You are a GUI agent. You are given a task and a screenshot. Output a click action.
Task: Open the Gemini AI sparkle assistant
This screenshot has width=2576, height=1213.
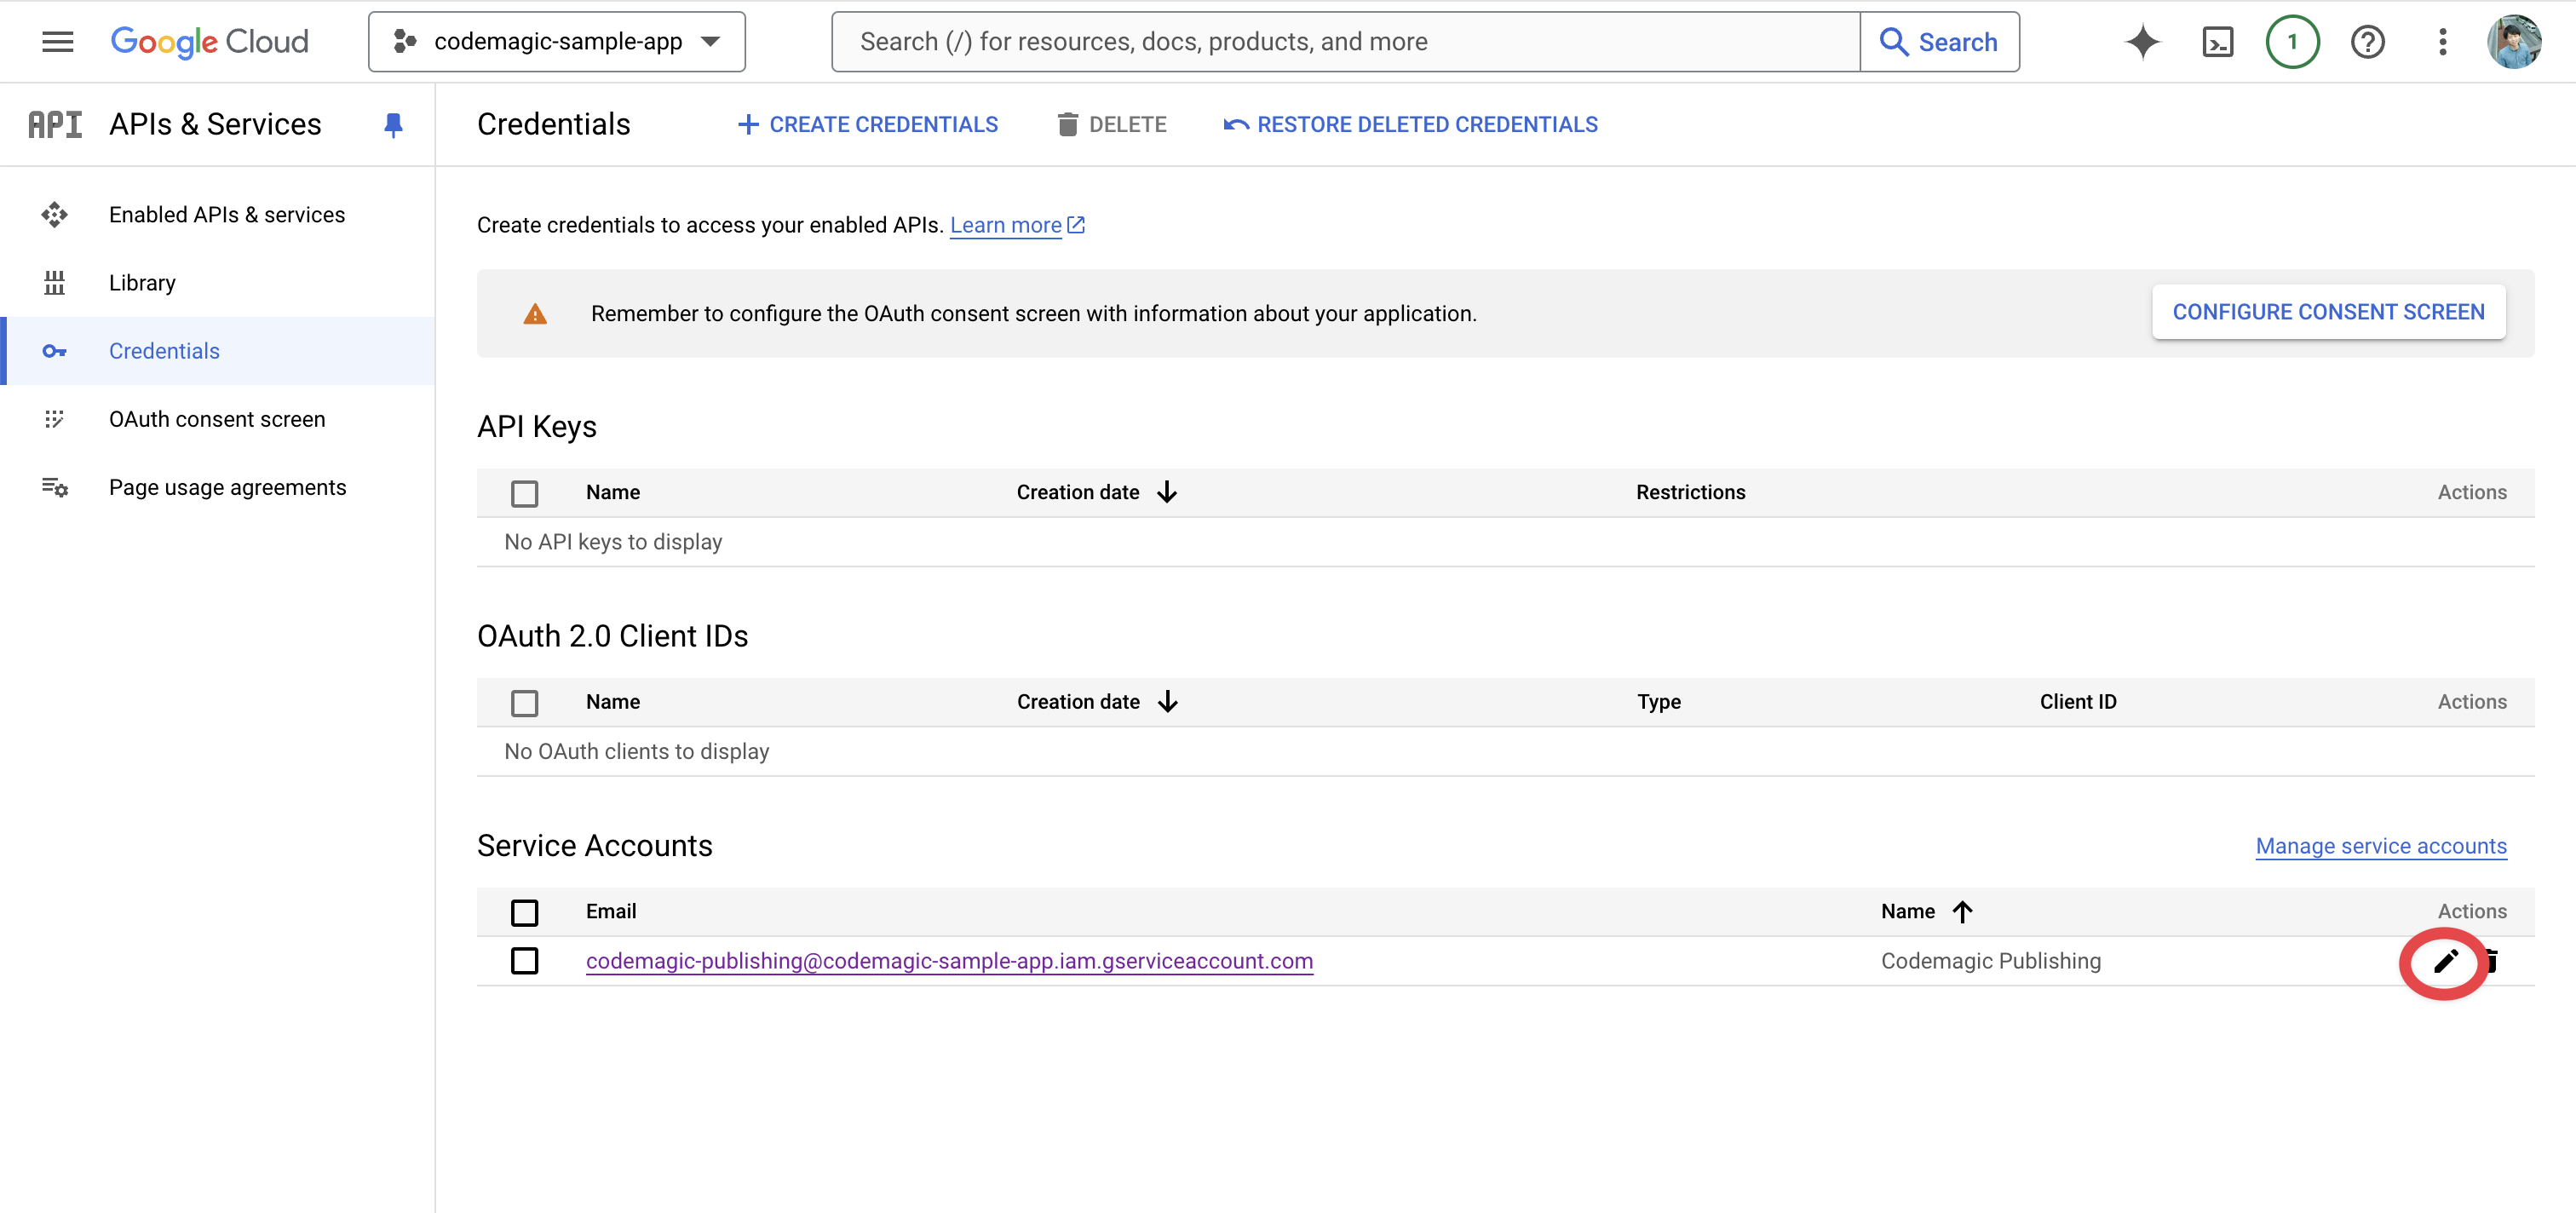[2142, 42]
